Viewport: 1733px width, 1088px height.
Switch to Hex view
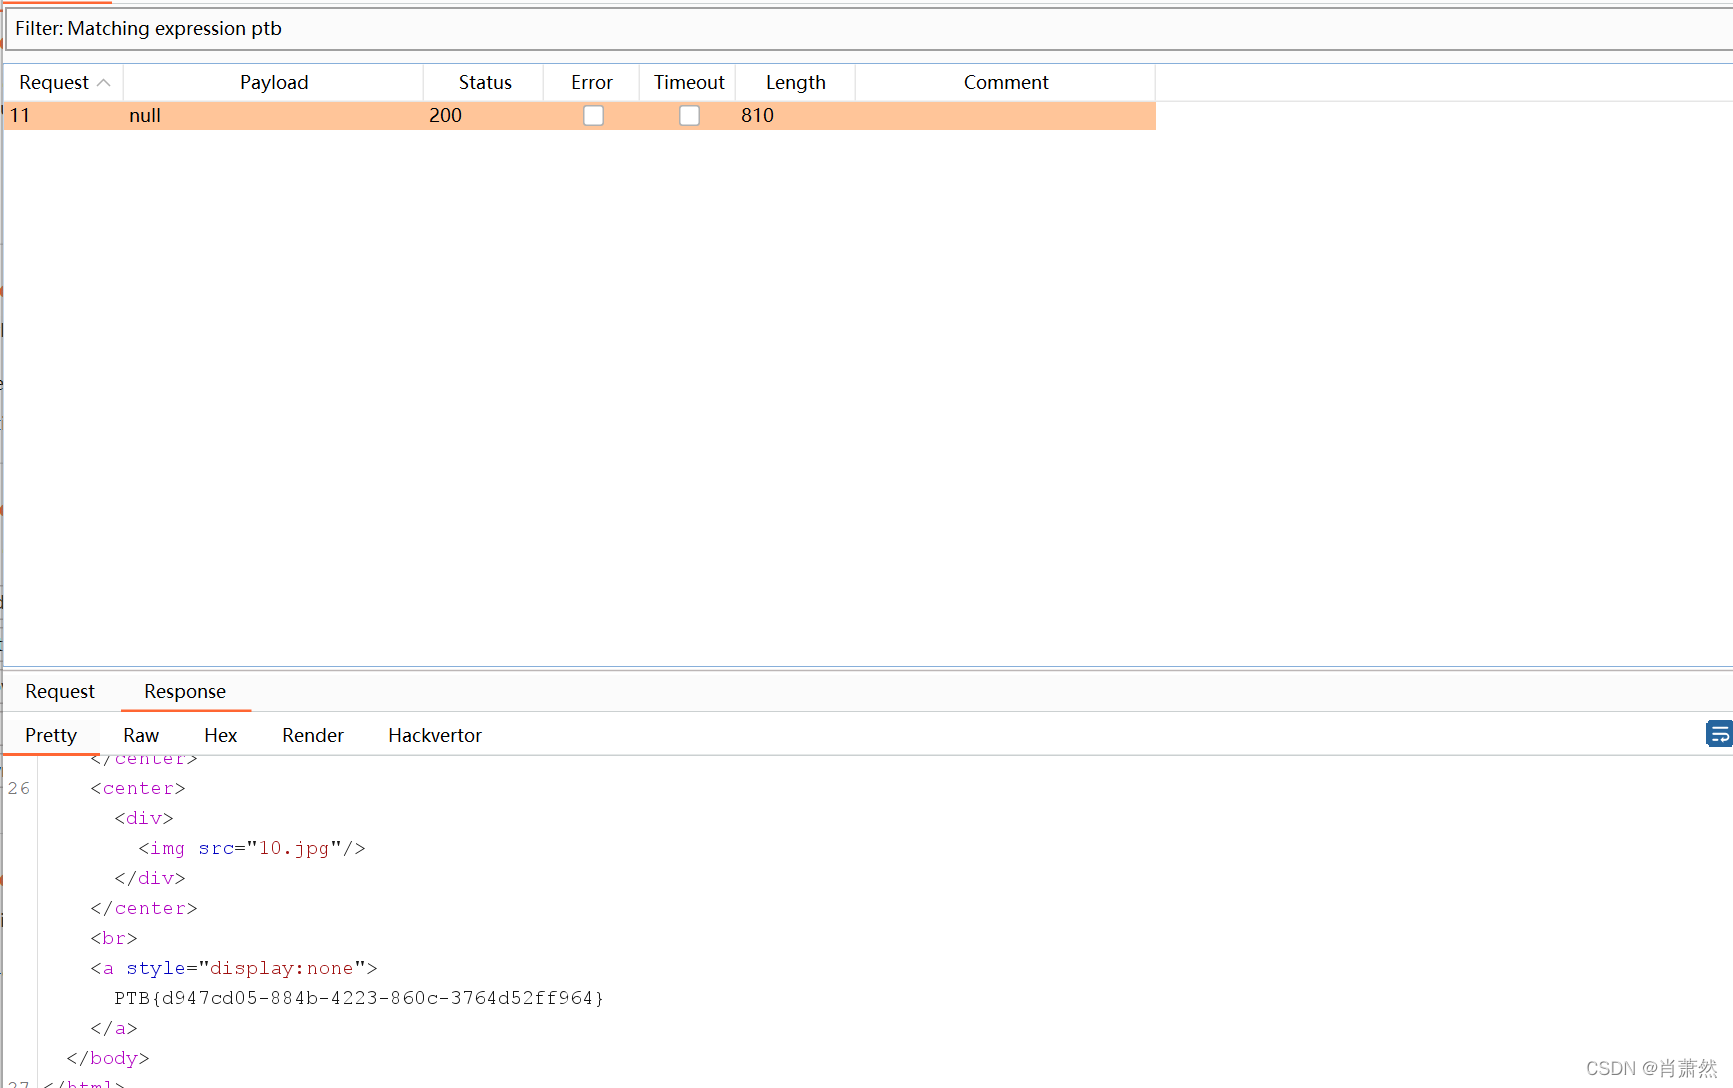coord(220,735)
